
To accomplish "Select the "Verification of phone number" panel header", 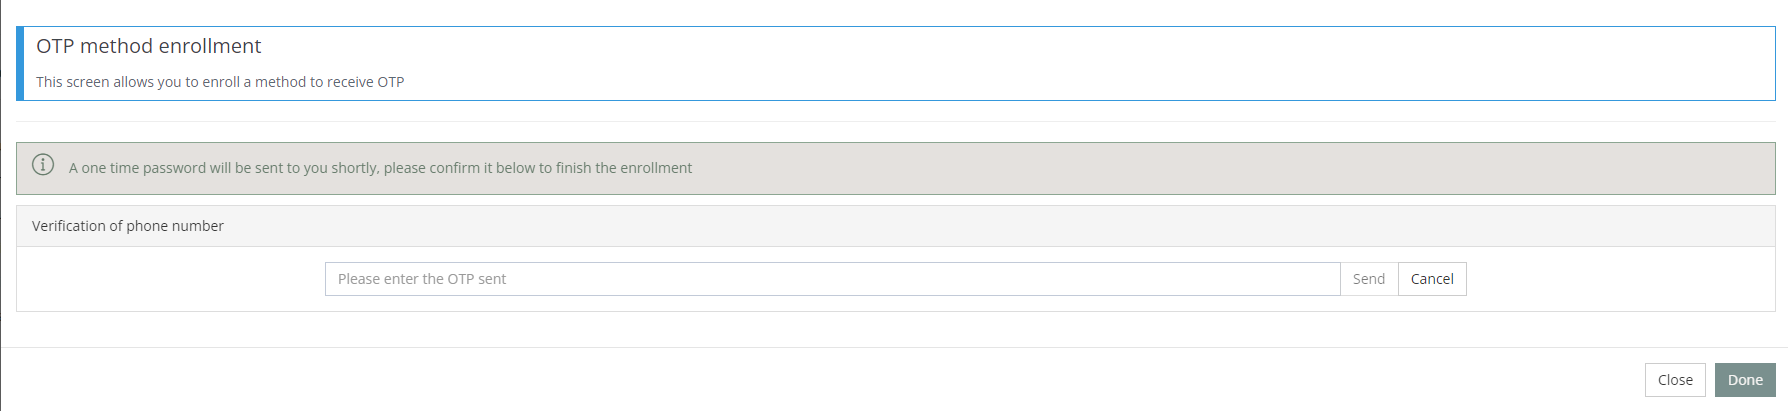I will pos(128,226).
